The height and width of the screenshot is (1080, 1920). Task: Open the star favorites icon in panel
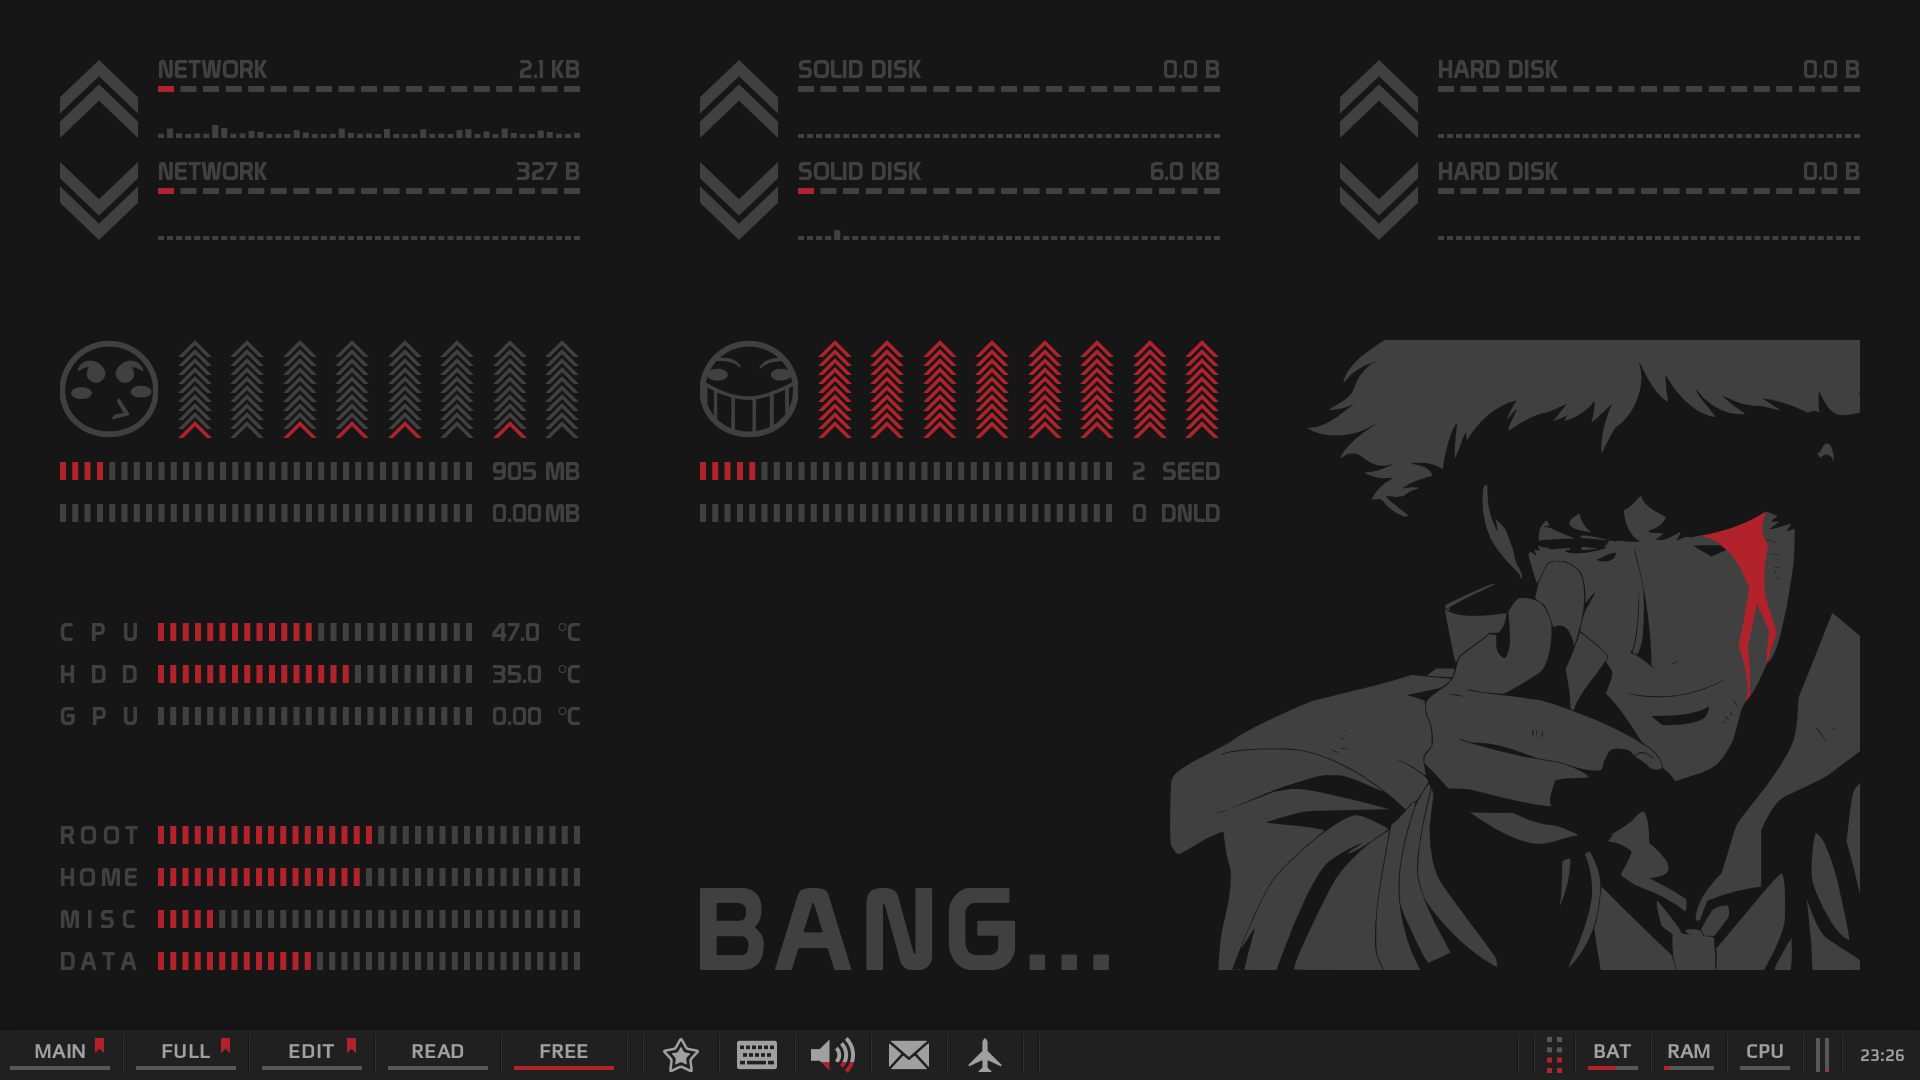pos(681,1055)
